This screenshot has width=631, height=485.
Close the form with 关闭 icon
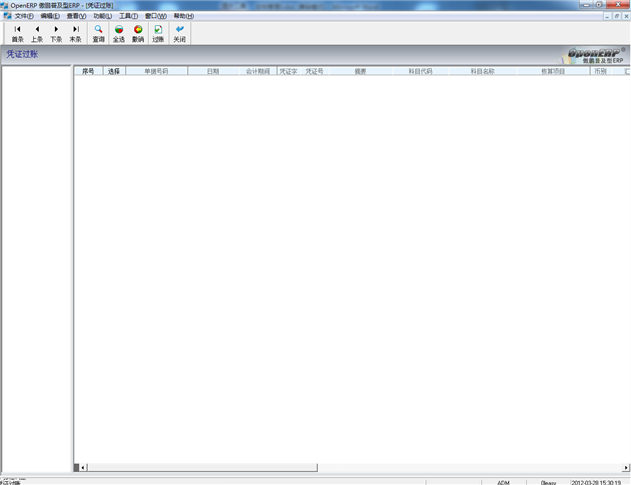tap(179, 33)
